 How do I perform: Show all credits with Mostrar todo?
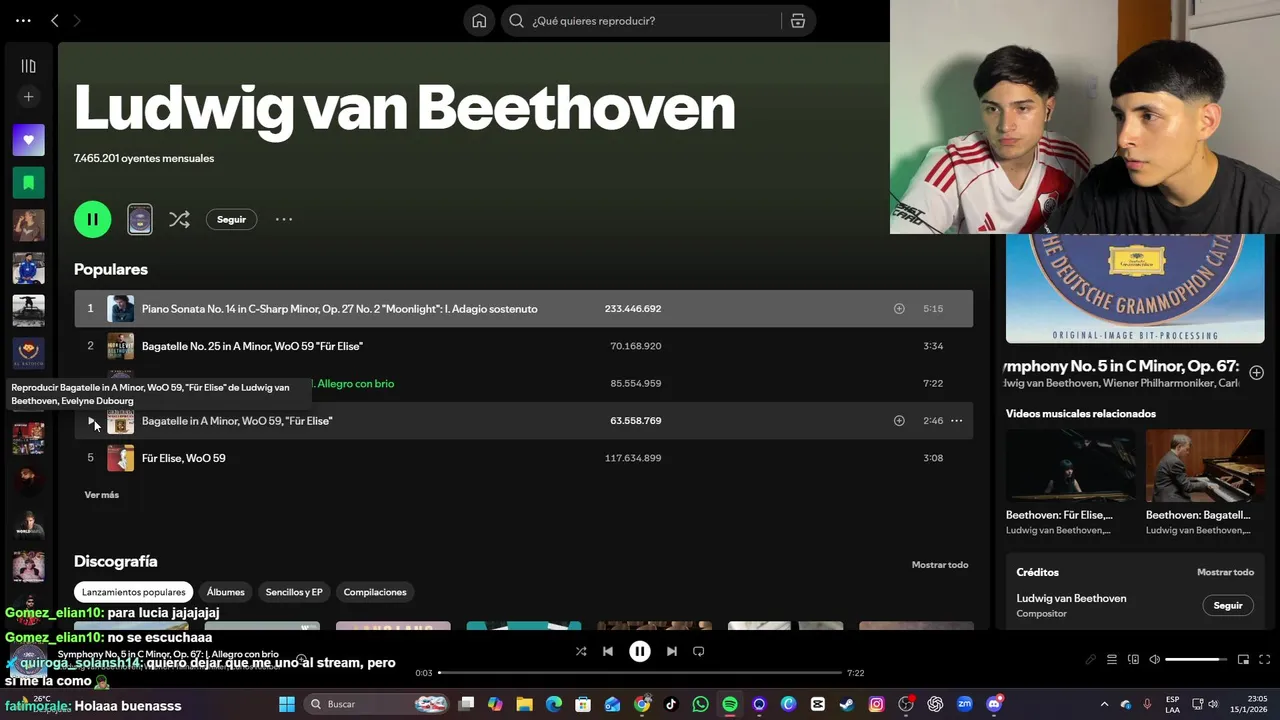1225,572
